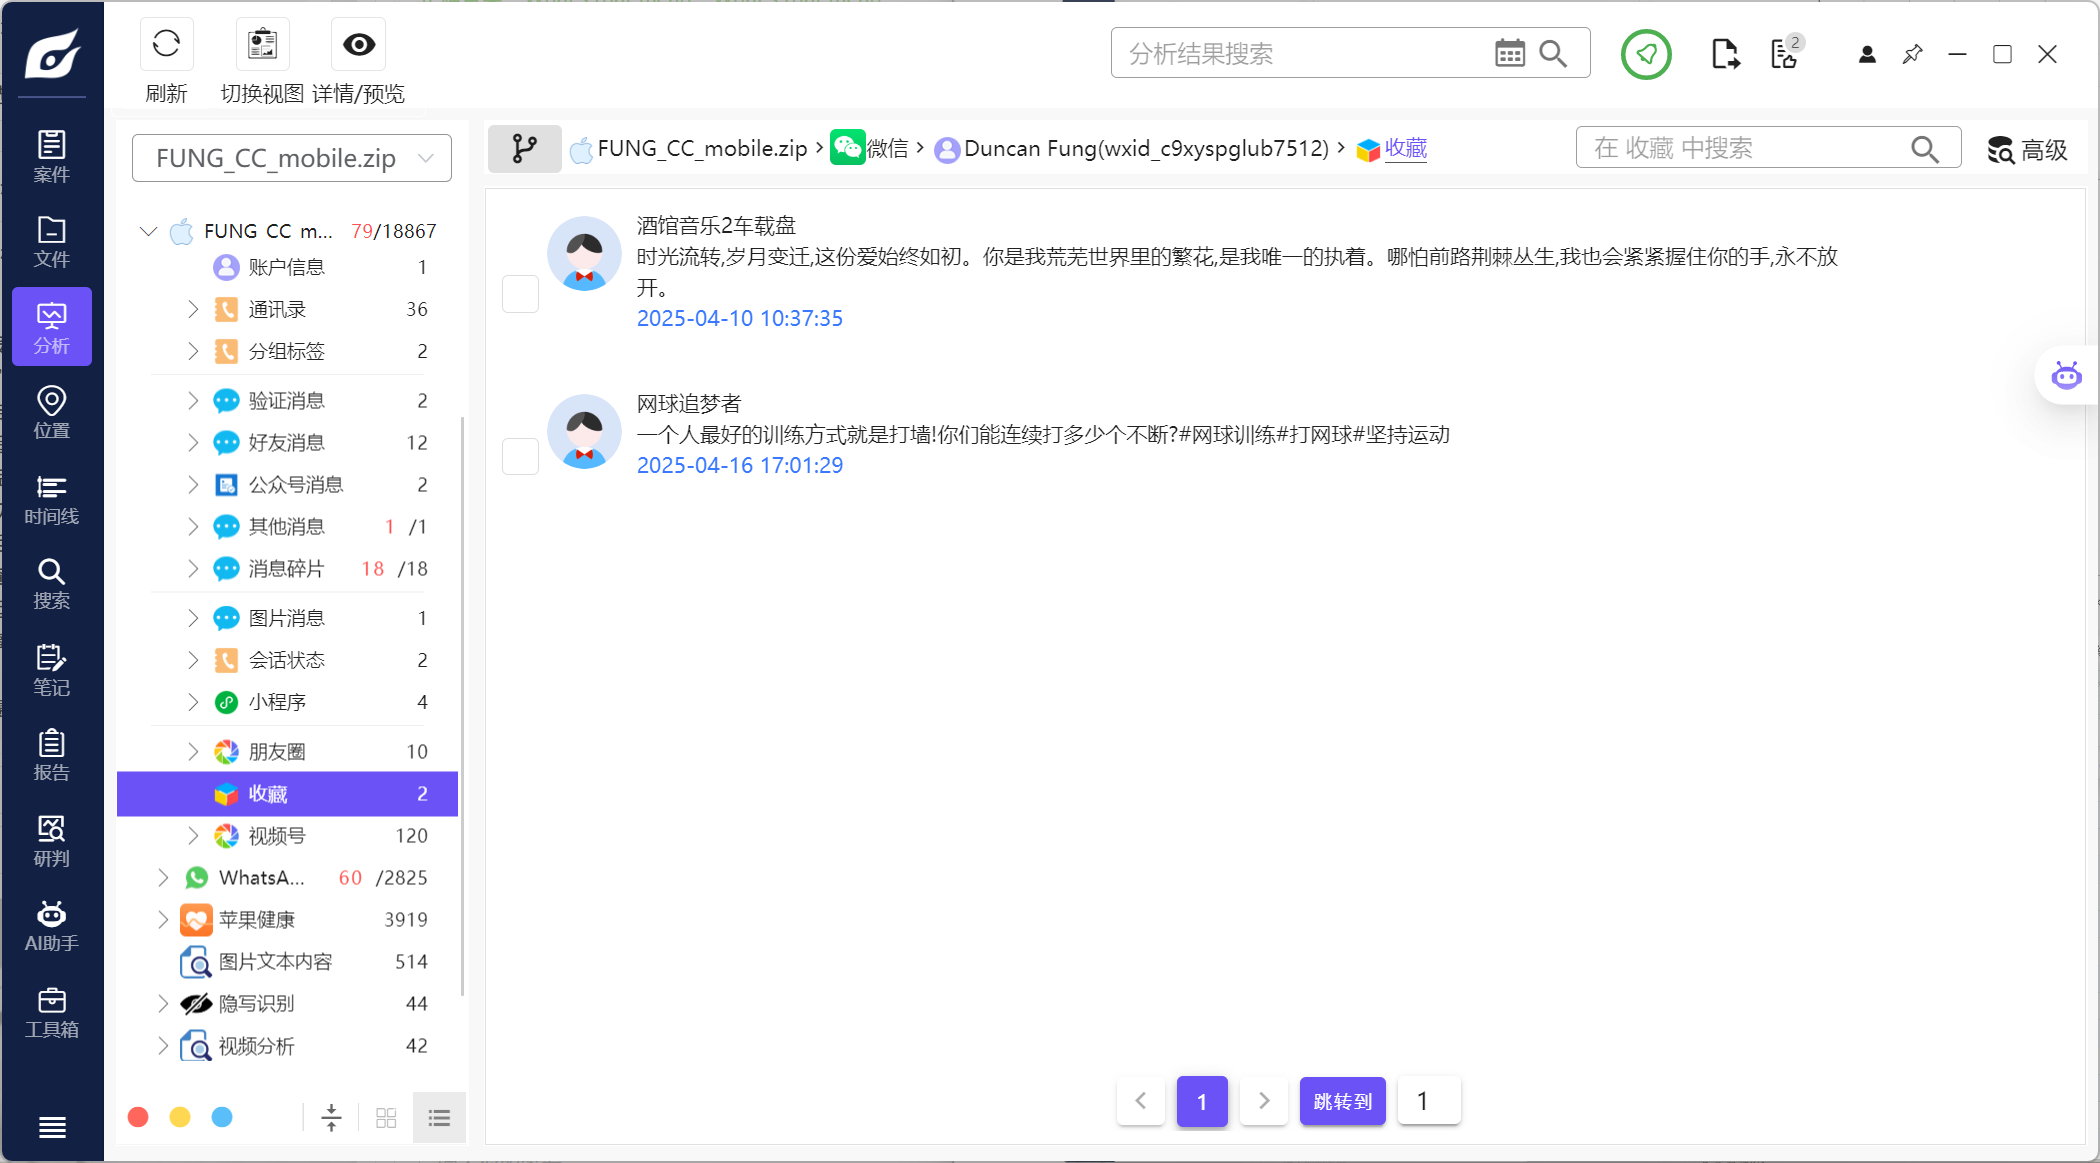Check the 网球追梦者 favorite item checkbox
This screenshot has width=2100, height=1163.
coord(520,456)
